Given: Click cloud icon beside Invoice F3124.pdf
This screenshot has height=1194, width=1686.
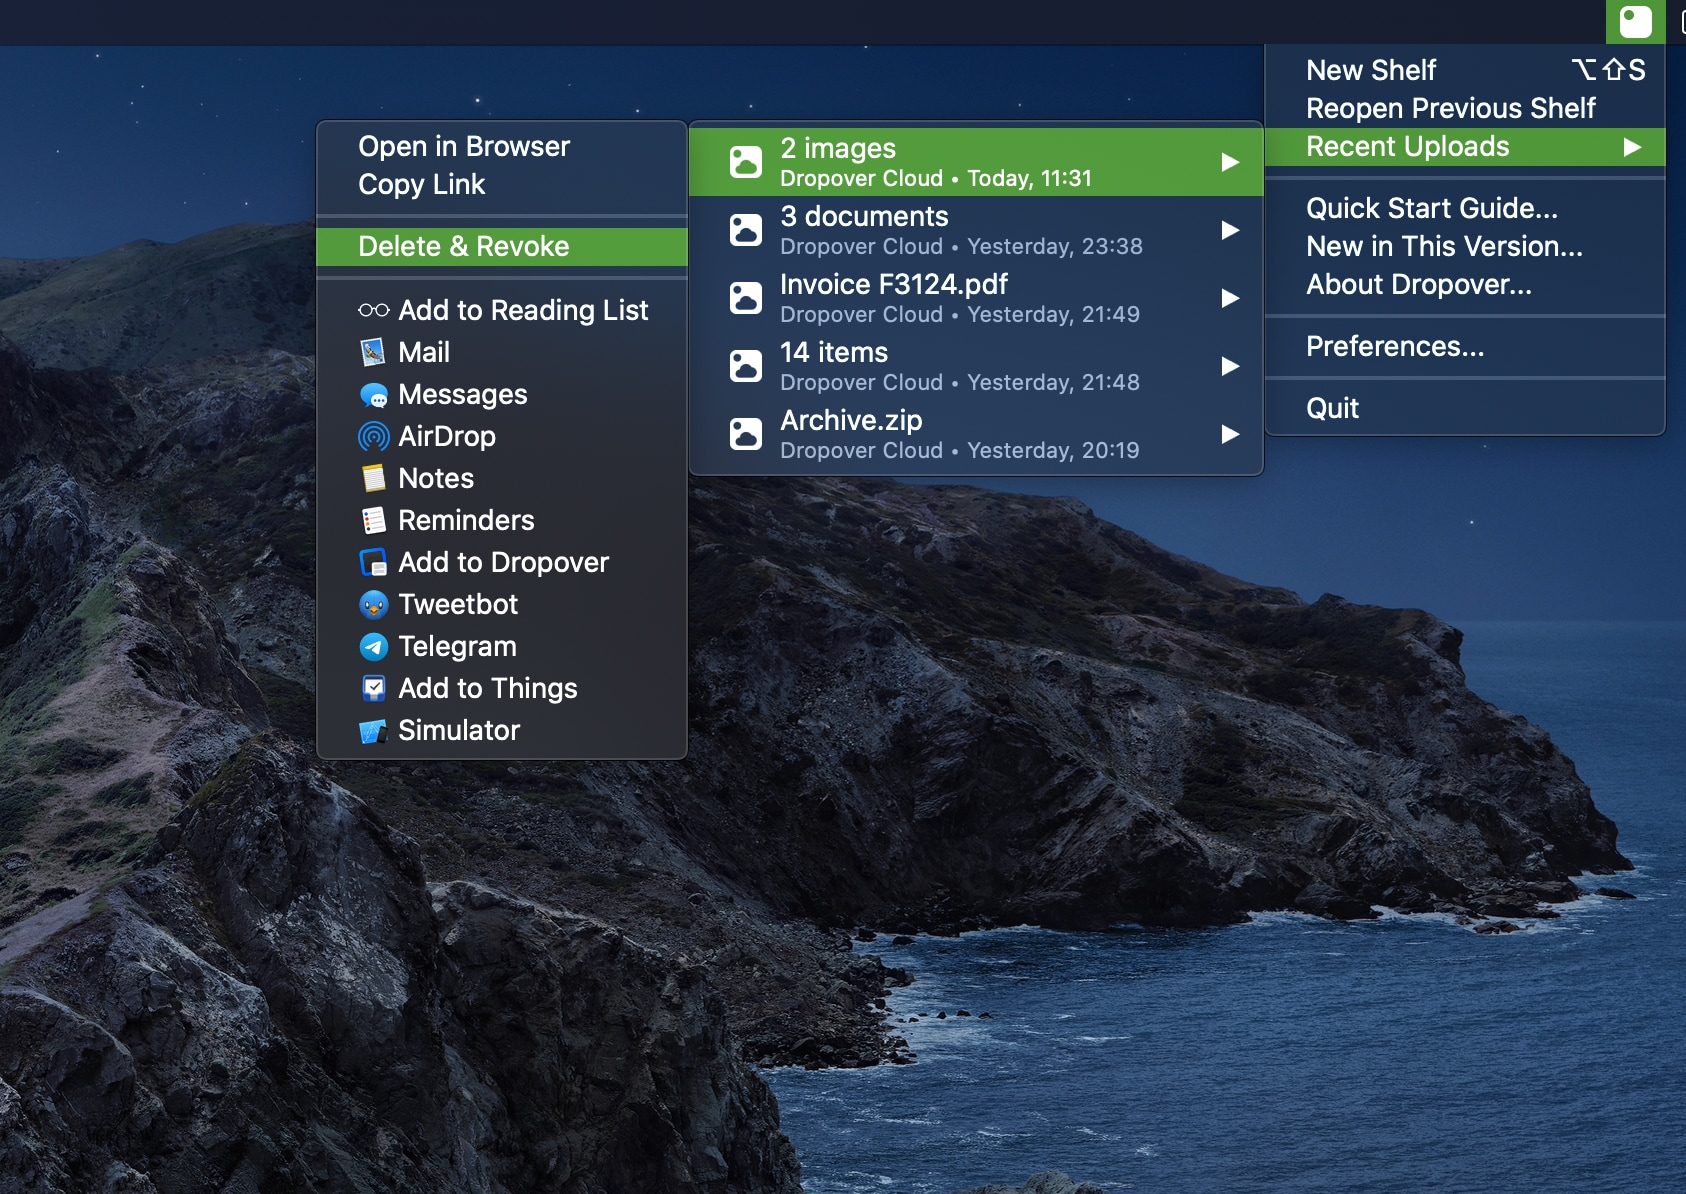Looking at the screenshot, I should pyautogui.click(x=746, y=298).
